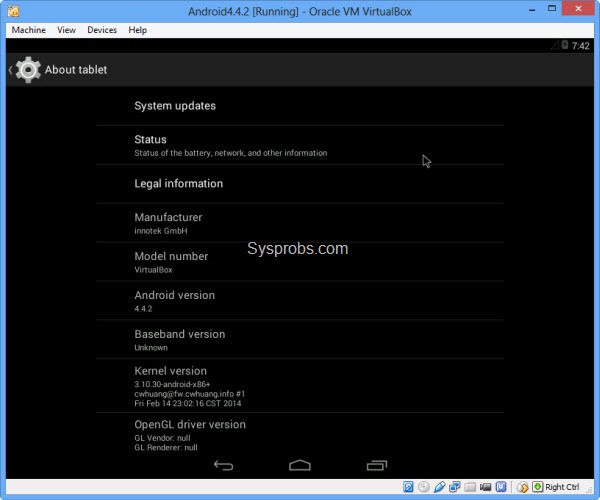Maximize the VirtualBox window
The height and width of the screenshot is (500, 600).
point(551,9)
